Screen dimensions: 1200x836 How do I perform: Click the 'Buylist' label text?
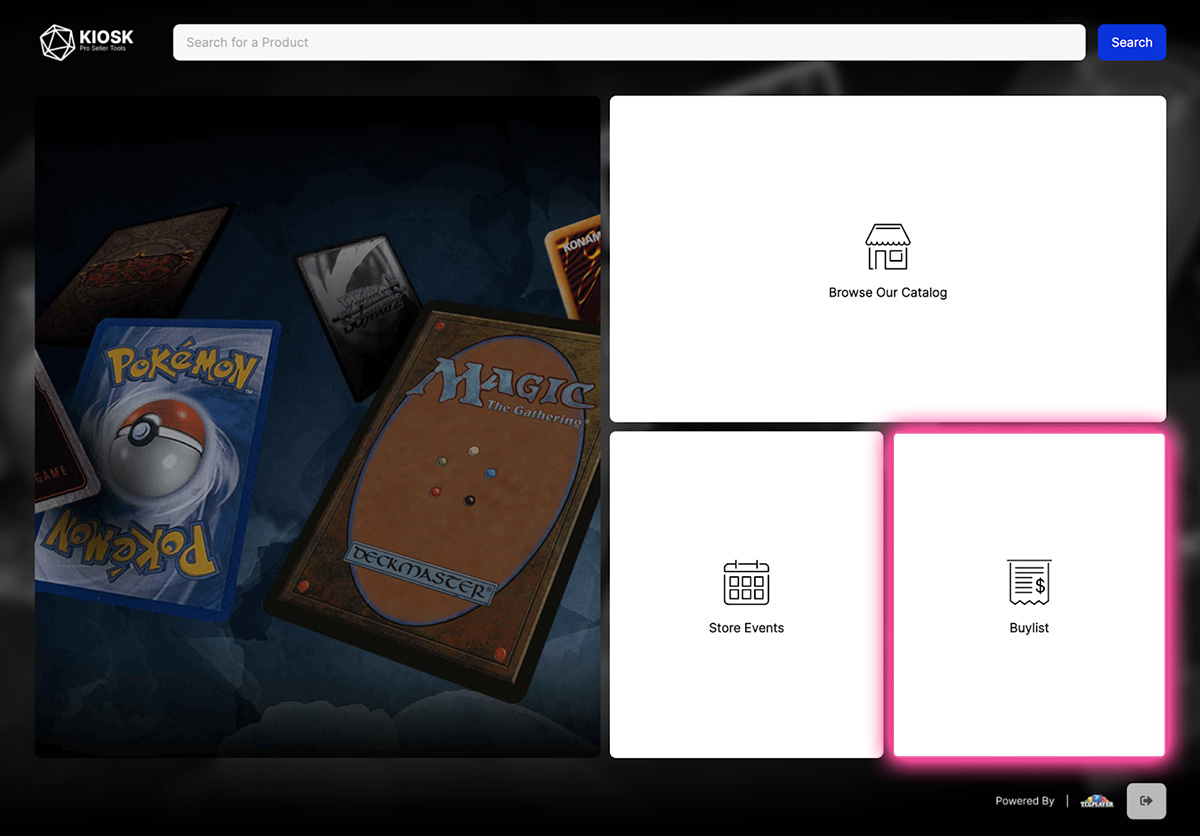click(x=1029, y=628)
